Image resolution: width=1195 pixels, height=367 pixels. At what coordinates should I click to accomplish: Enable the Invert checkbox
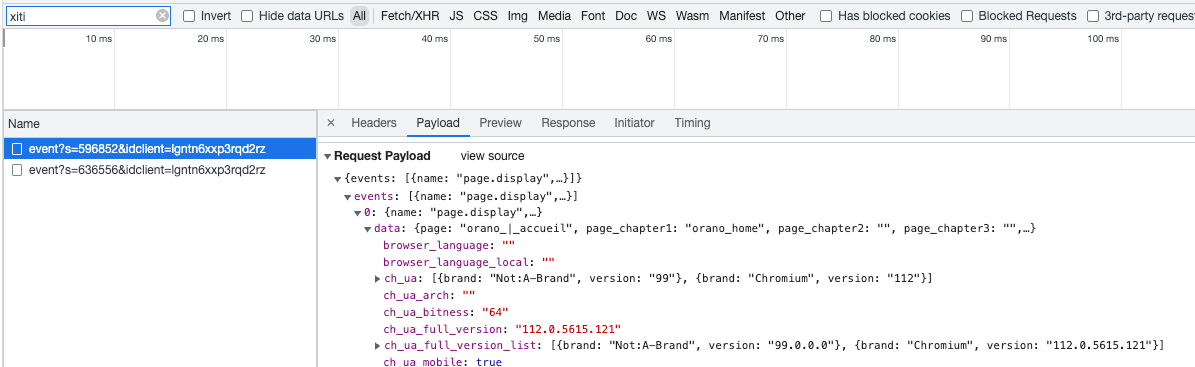tap(189, 15)
